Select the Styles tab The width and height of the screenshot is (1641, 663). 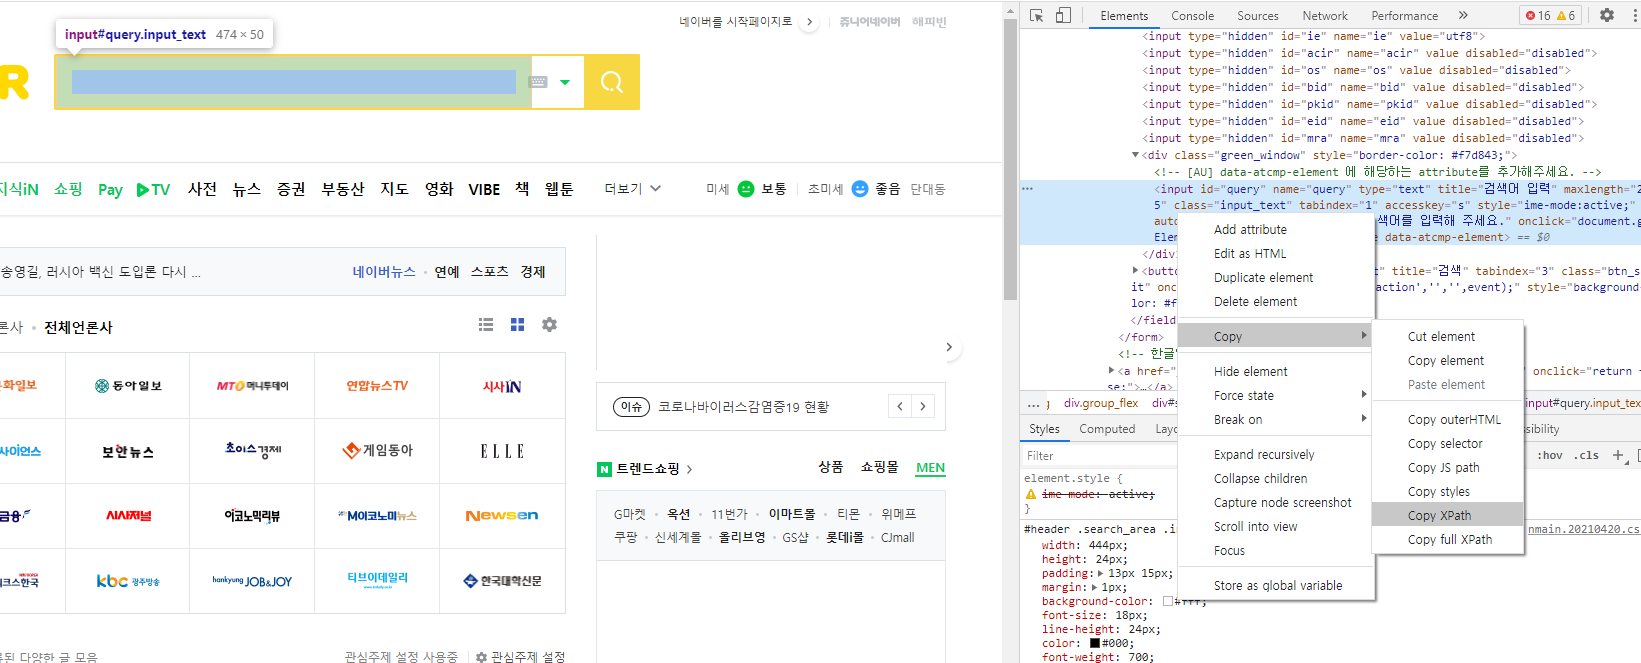click(1044, 429)
